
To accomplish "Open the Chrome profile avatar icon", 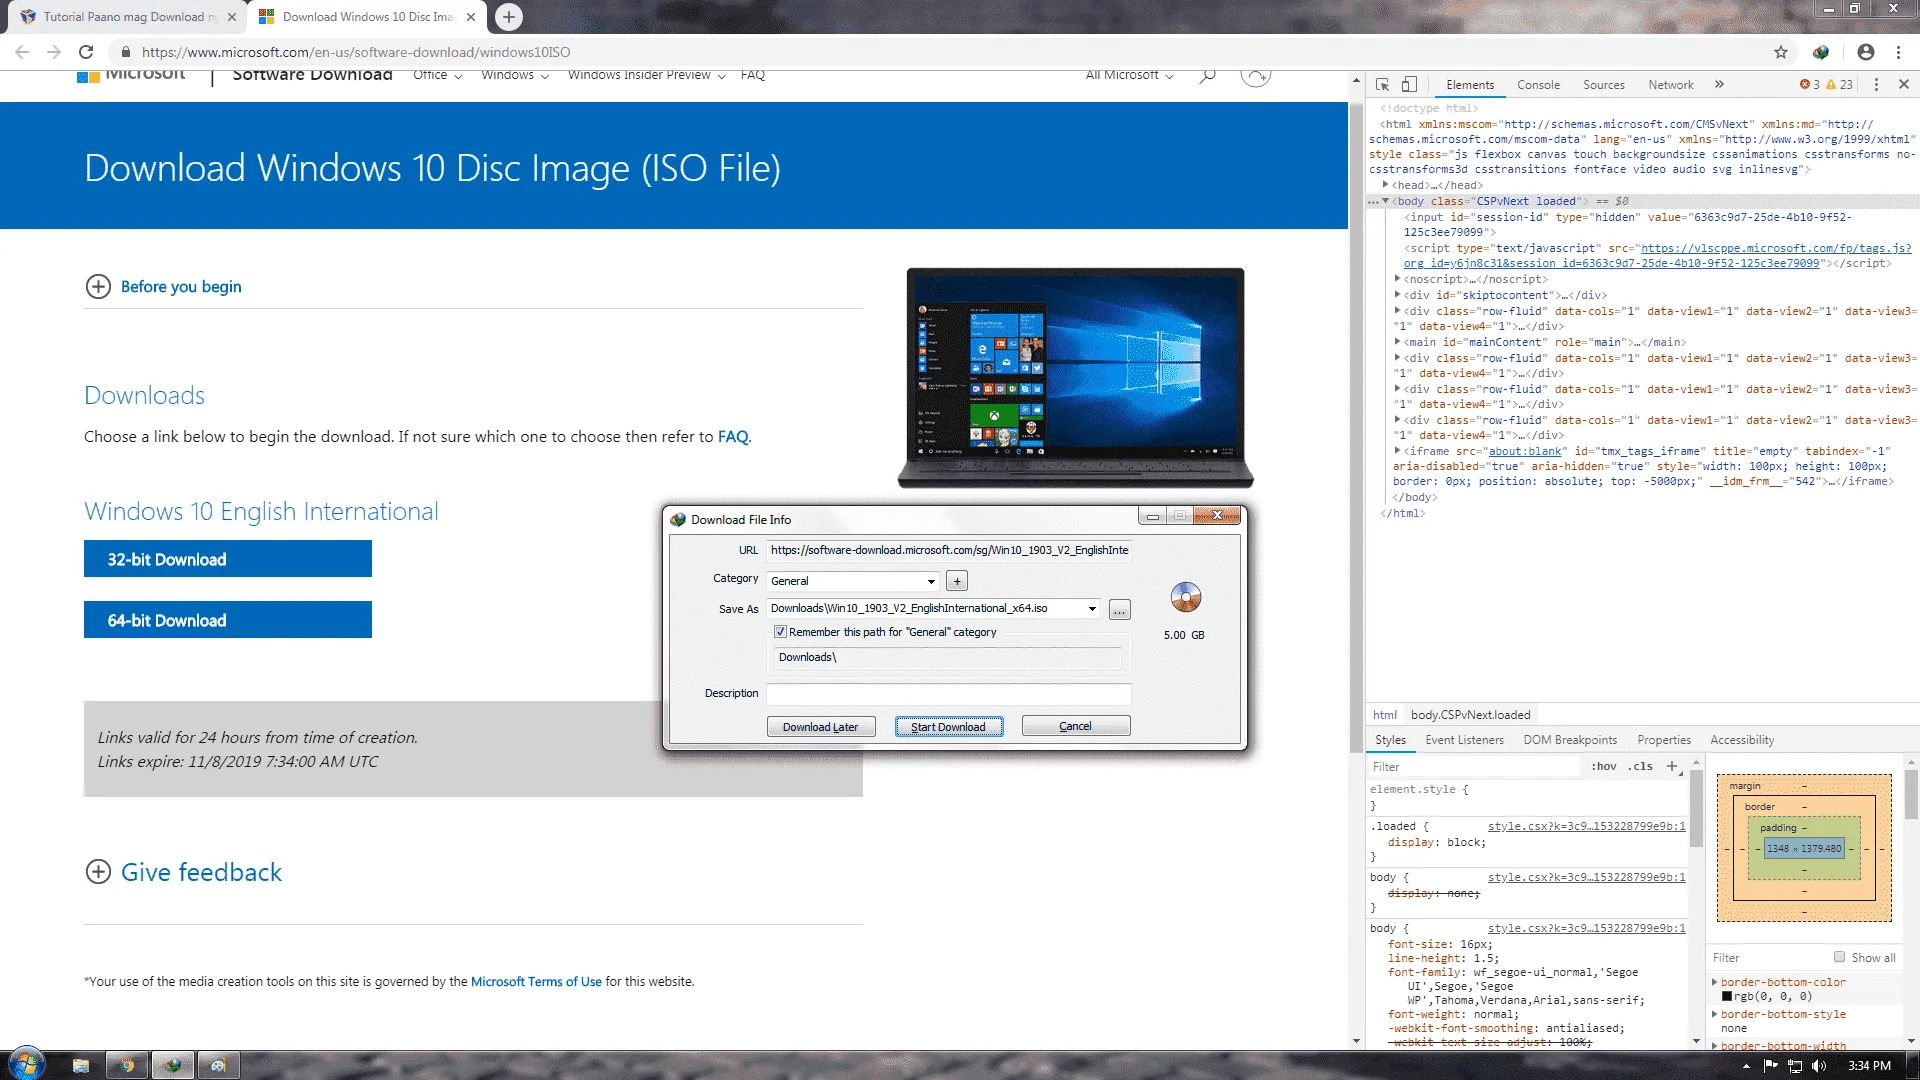I will pyautogui.click(x=1866, y=52).
